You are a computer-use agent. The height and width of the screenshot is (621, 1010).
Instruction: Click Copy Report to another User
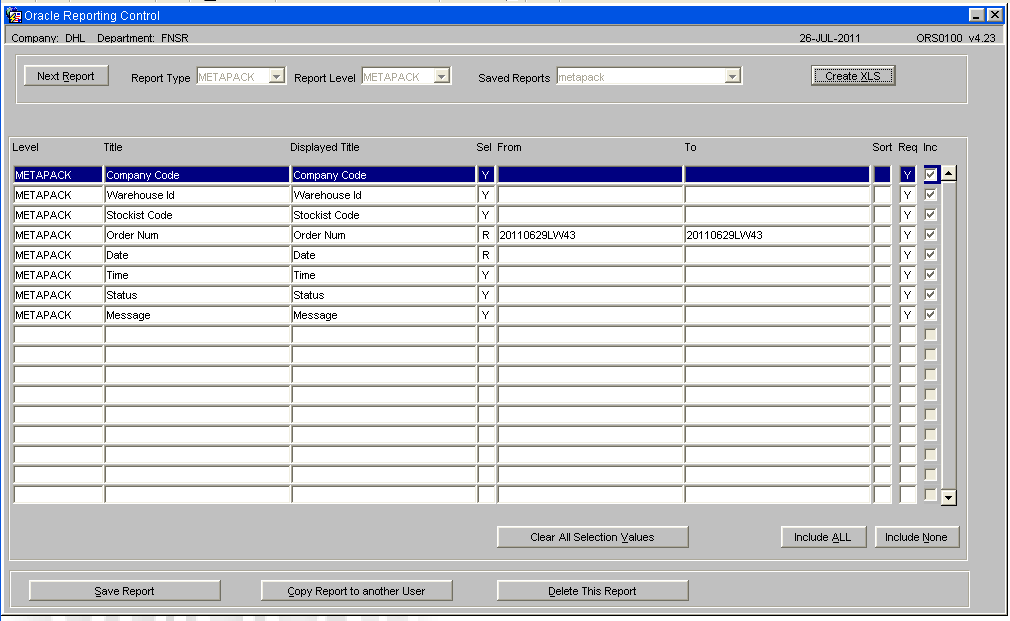coord(356,591)
